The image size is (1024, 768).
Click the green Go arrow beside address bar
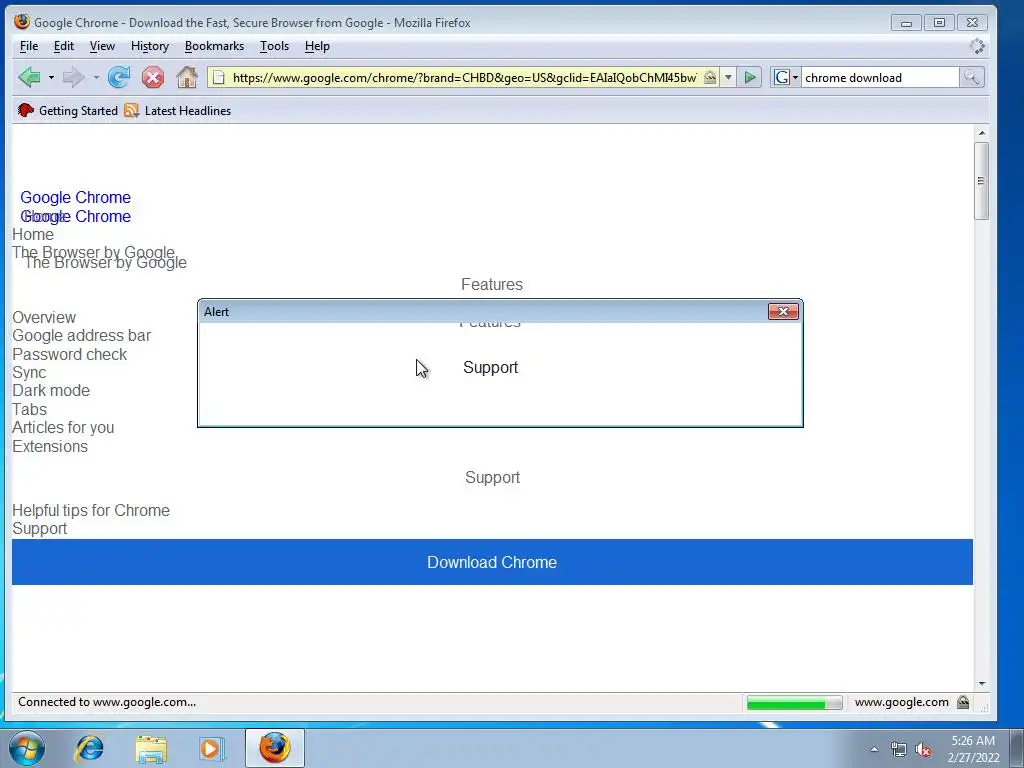tap(750, 77)
